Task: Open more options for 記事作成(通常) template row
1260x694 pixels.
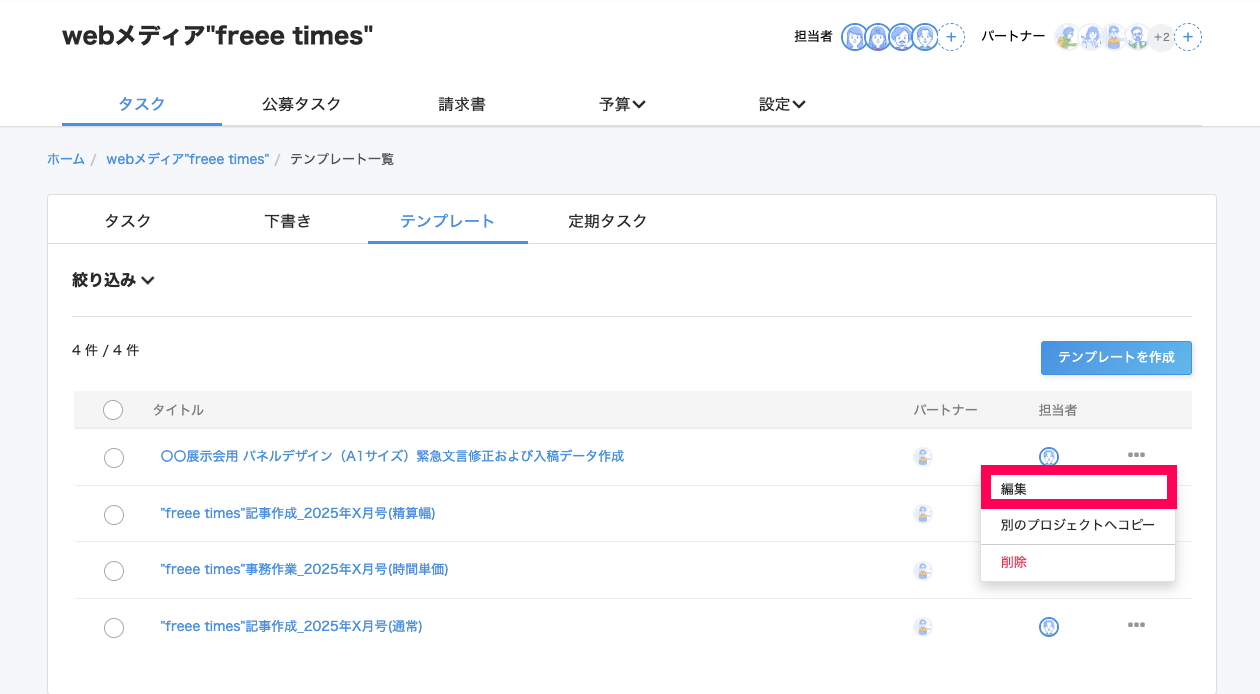Action: tap(1136, 625)
